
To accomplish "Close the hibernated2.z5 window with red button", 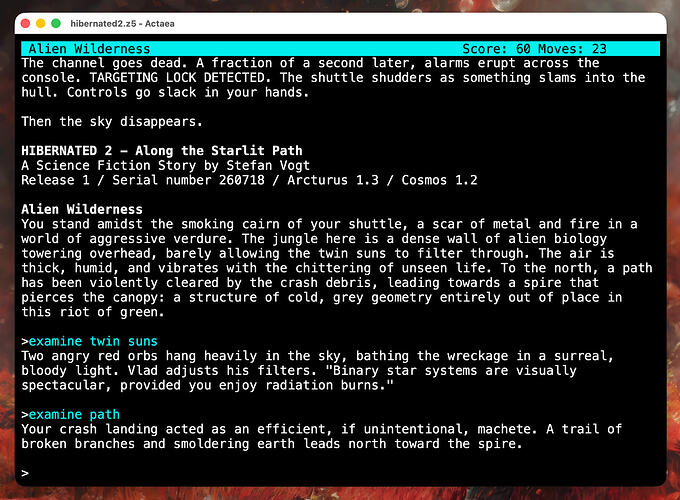I will coord(26,23).
